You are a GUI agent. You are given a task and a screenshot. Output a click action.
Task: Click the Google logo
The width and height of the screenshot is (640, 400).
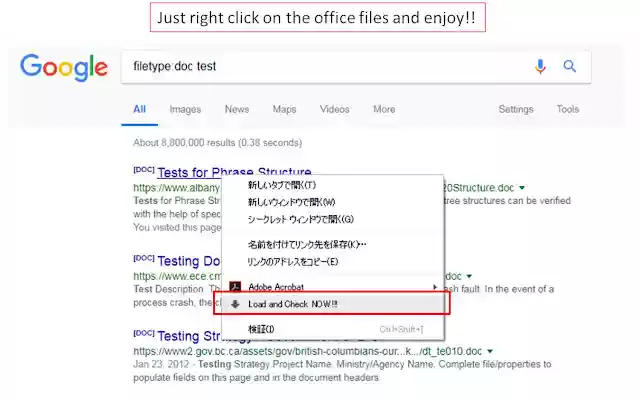[64, 67]
